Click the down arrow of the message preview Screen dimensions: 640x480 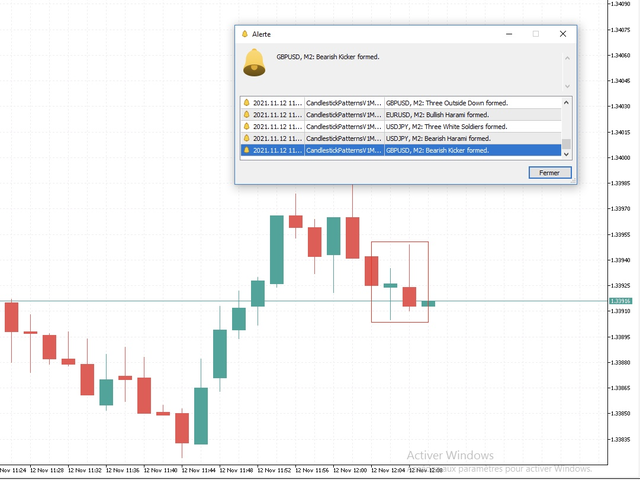(566, 86)
